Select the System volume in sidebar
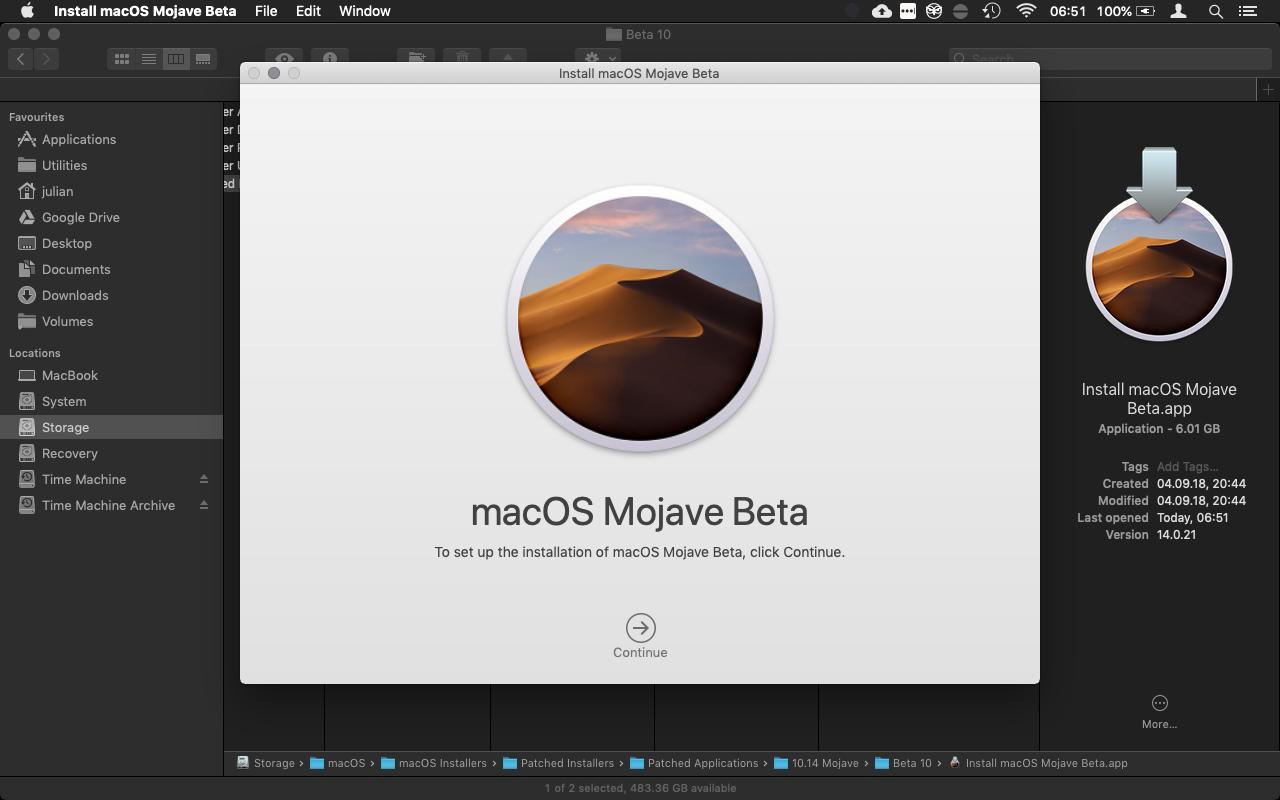The height and width of the screenshot is (800, 1280). pyautogui.click(x=111, y=401)
